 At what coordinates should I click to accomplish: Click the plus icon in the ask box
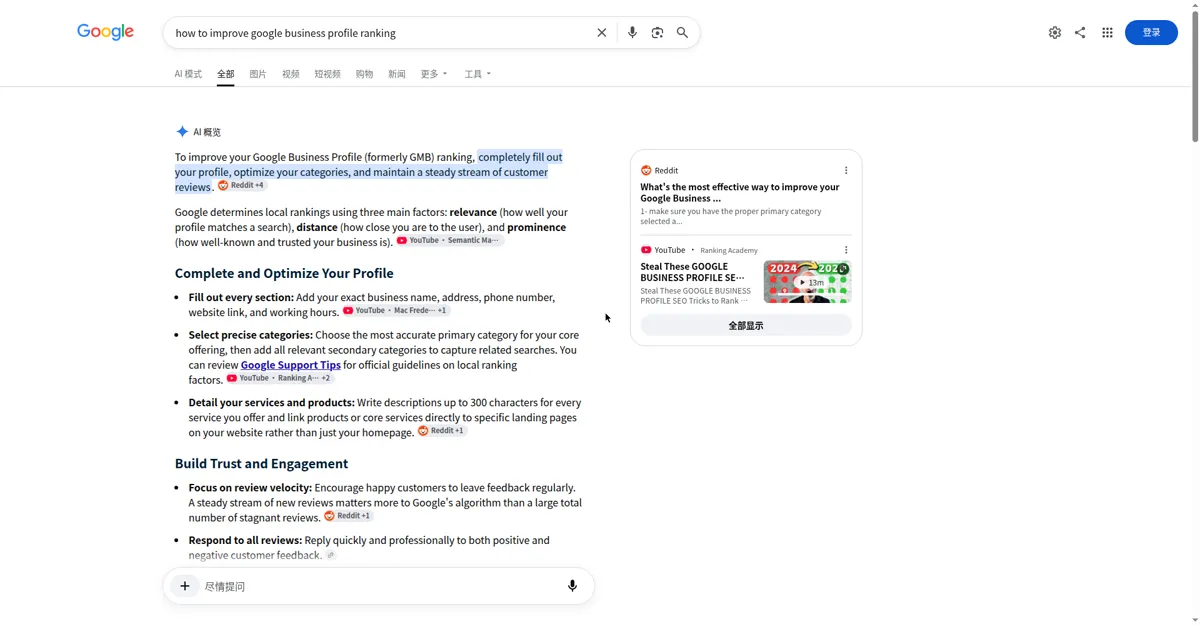(x=185, y=586)
